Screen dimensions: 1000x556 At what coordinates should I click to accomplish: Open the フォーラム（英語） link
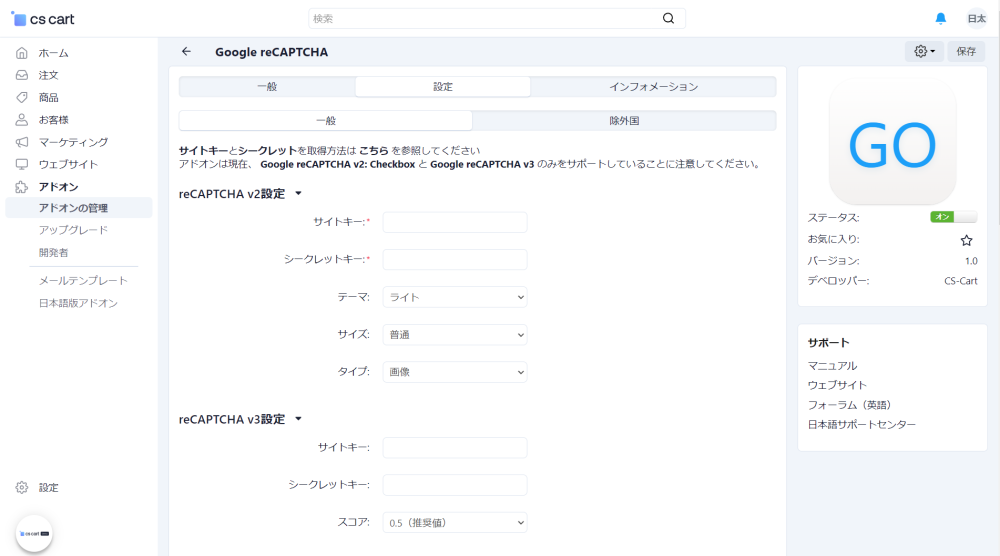849,405
